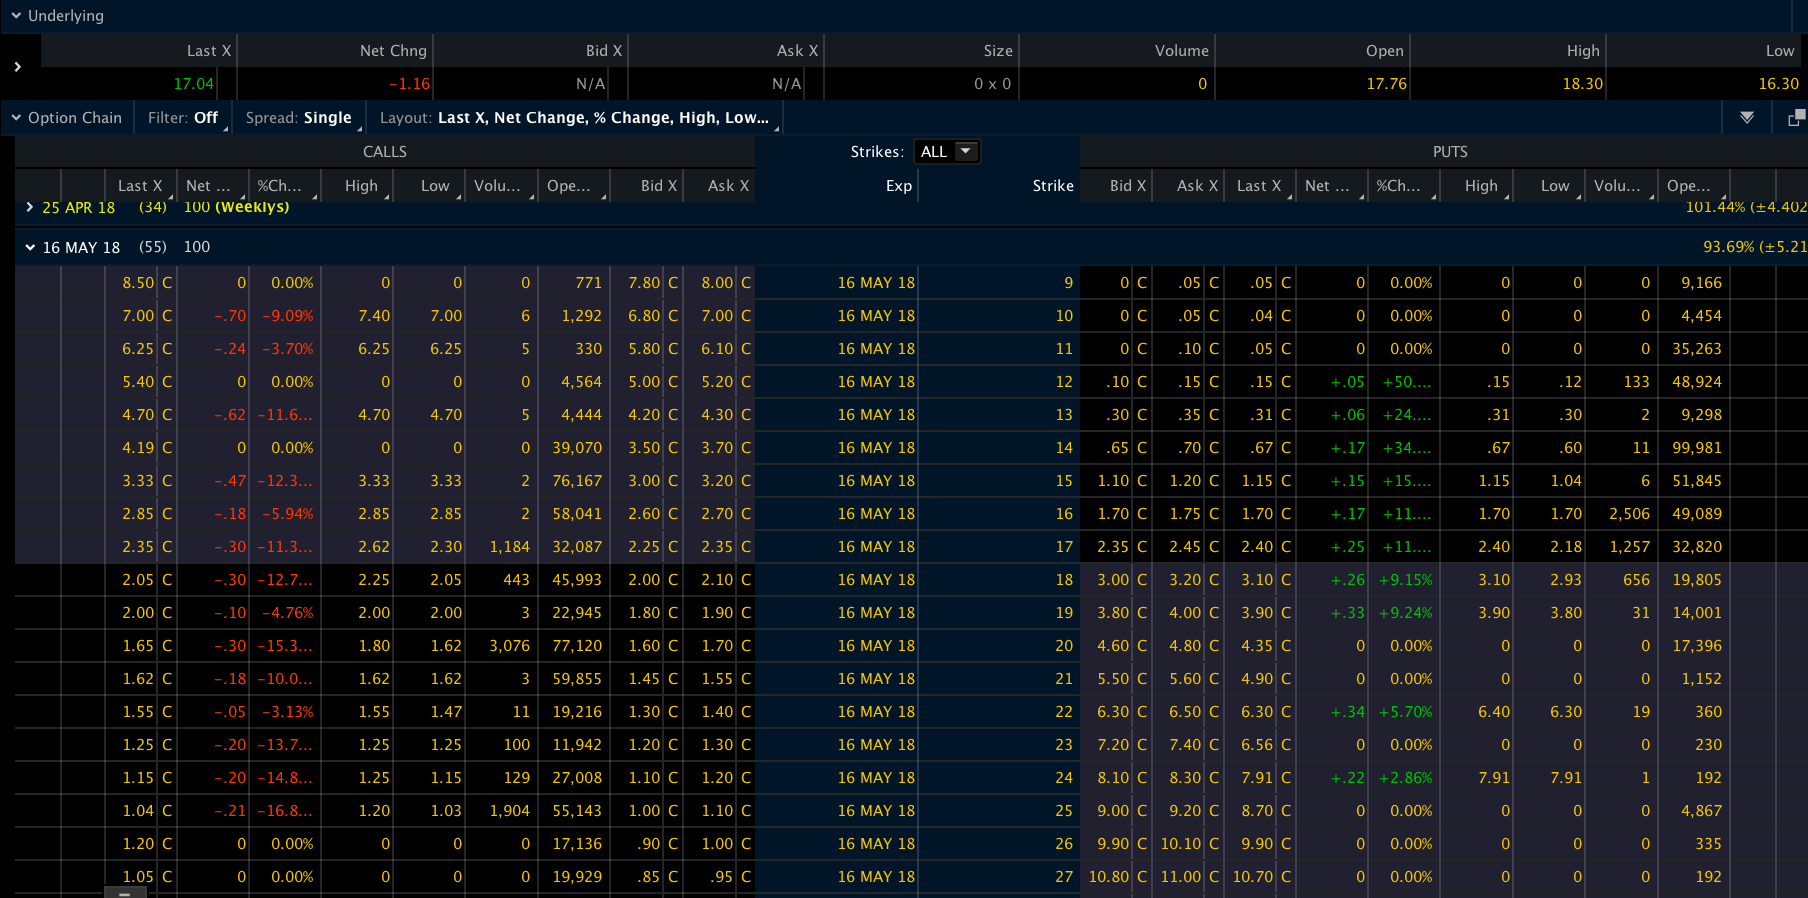Click the puts Ask X column header

(x=1189, y=186)
